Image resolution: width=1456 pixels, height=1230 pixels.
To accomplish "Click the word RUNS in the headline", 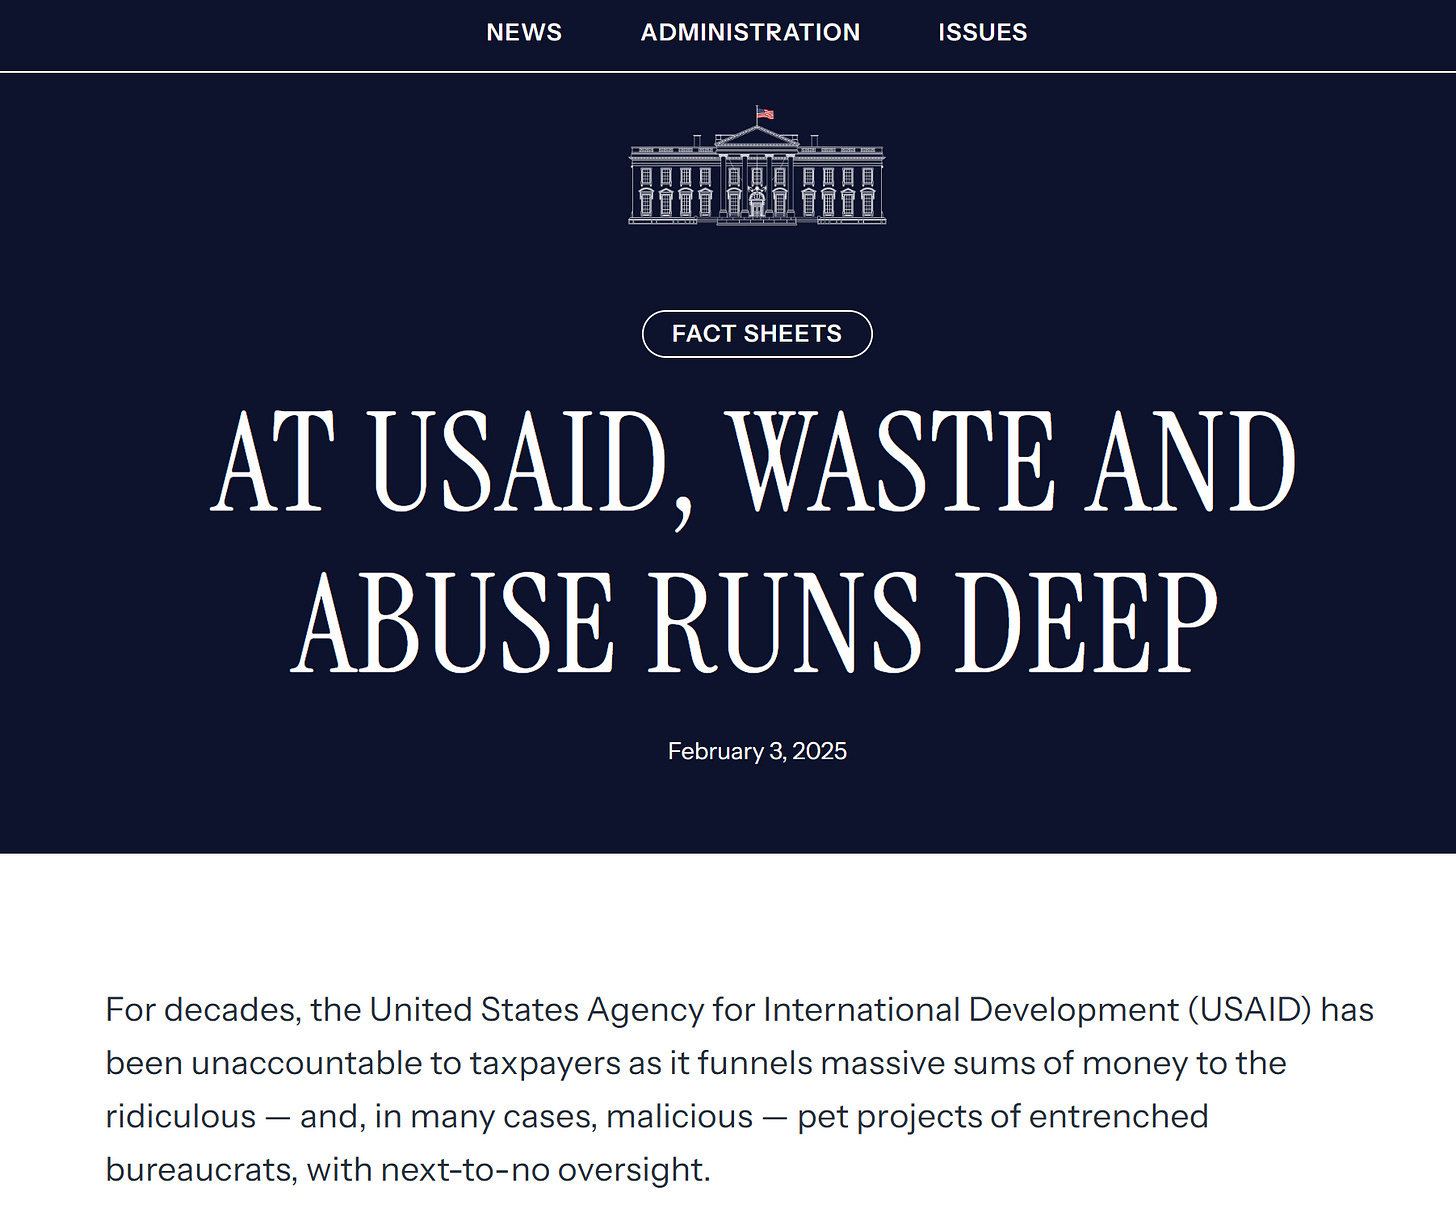I will tap(785, 622).
